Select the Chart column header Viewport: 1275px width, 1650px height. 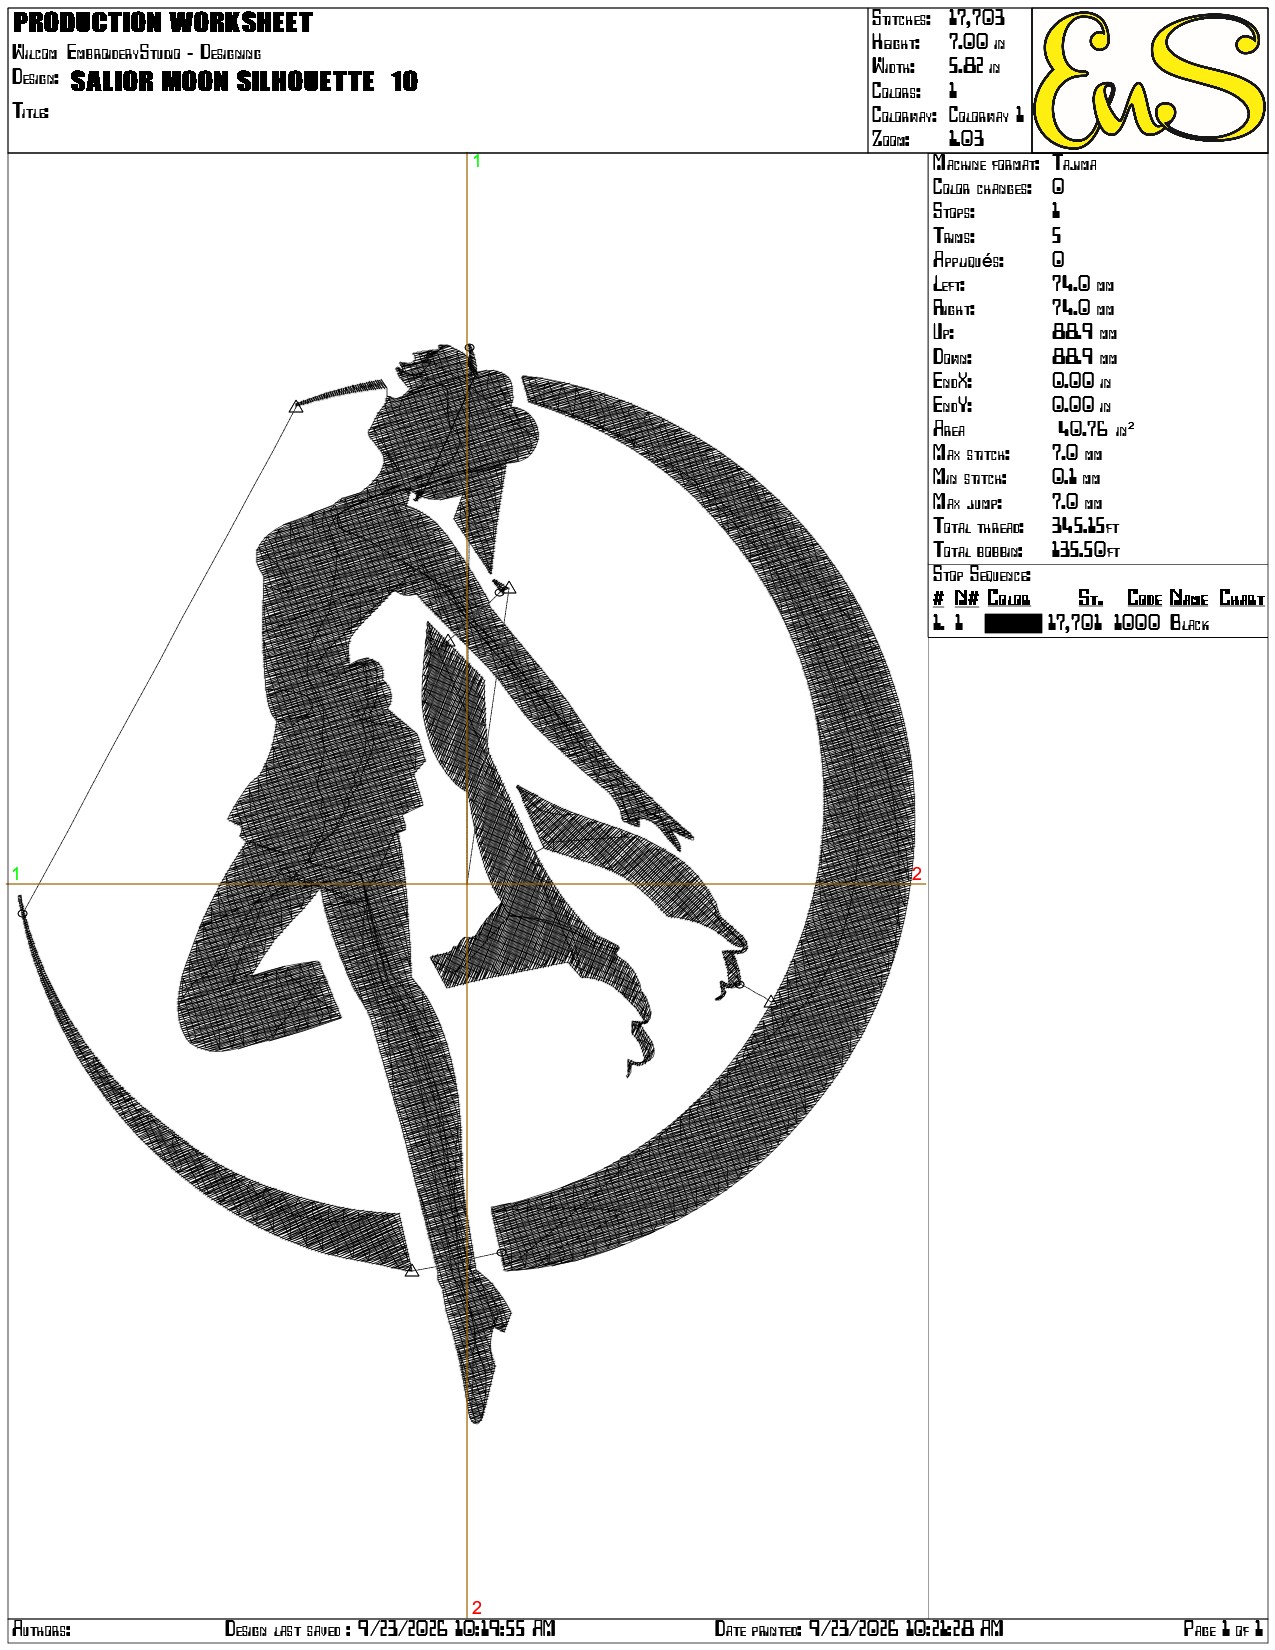(1242, 598)
